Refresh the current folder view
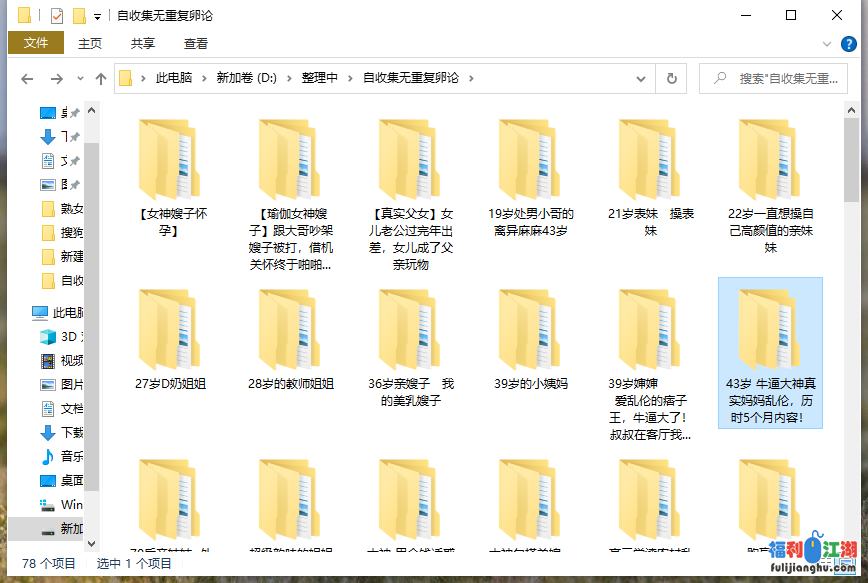Image resolution: width=868 pixels, height=583 pixels. (x=672, y=78)
